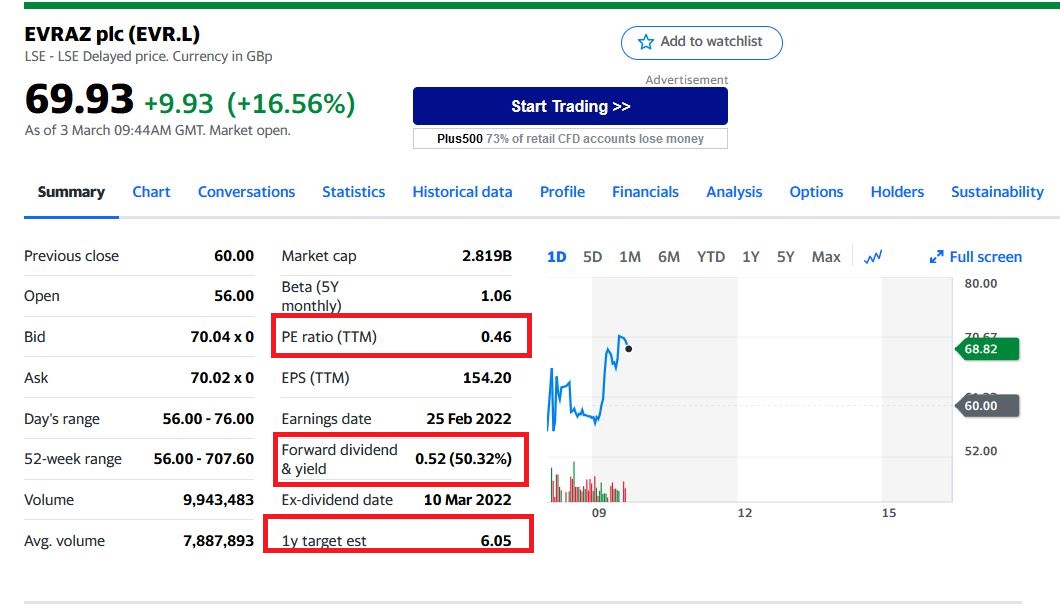Open the chart indicators comparison icon
The height and width of the screenshot is (609, 1060).
(873, 257)
